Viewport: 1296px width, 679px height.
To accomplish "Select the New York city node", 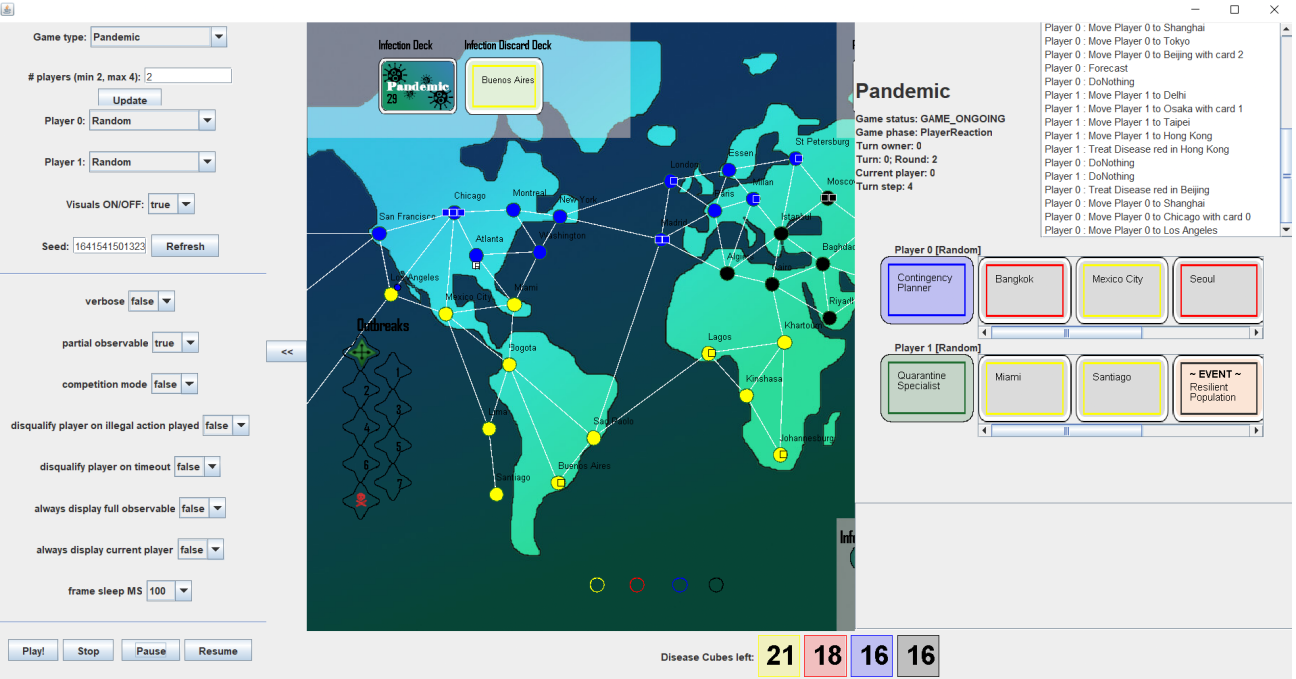I will (560, 216).
